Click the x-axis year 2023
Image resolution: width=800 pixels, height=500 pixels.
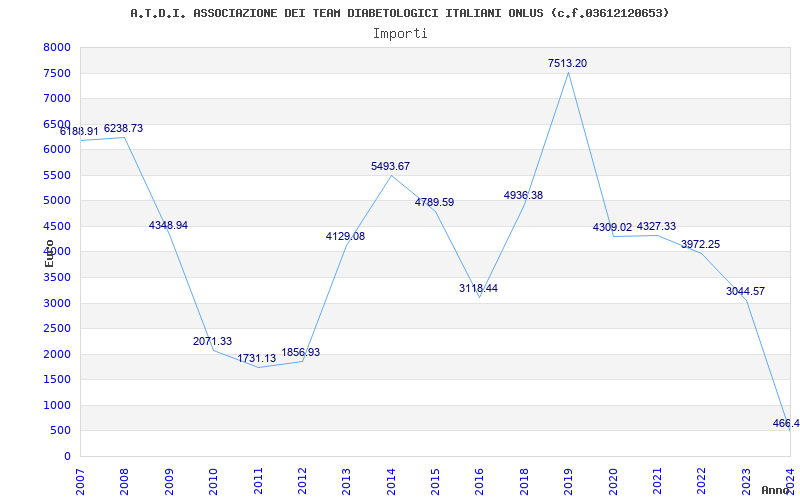[746, 482]
